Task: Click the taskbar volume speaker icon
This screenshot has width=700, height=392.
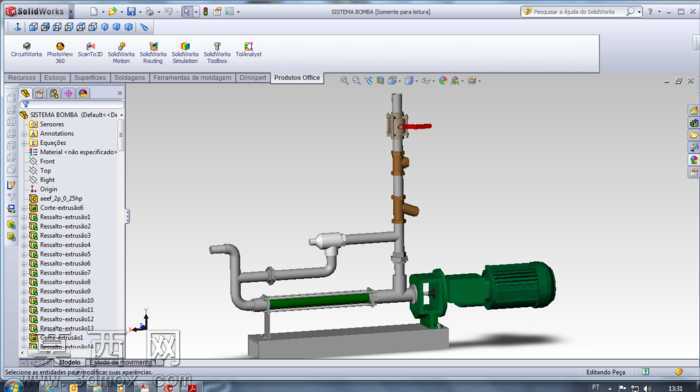Action: pos(647,388)
